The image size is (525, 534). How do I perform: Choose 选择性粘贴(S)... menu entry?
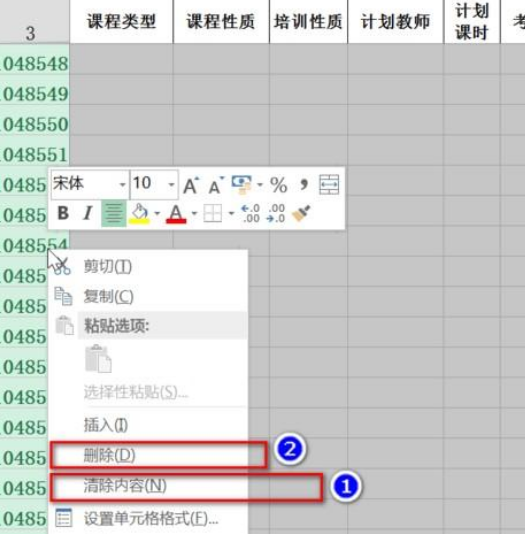pyautogui.click(x=148, y=392)
